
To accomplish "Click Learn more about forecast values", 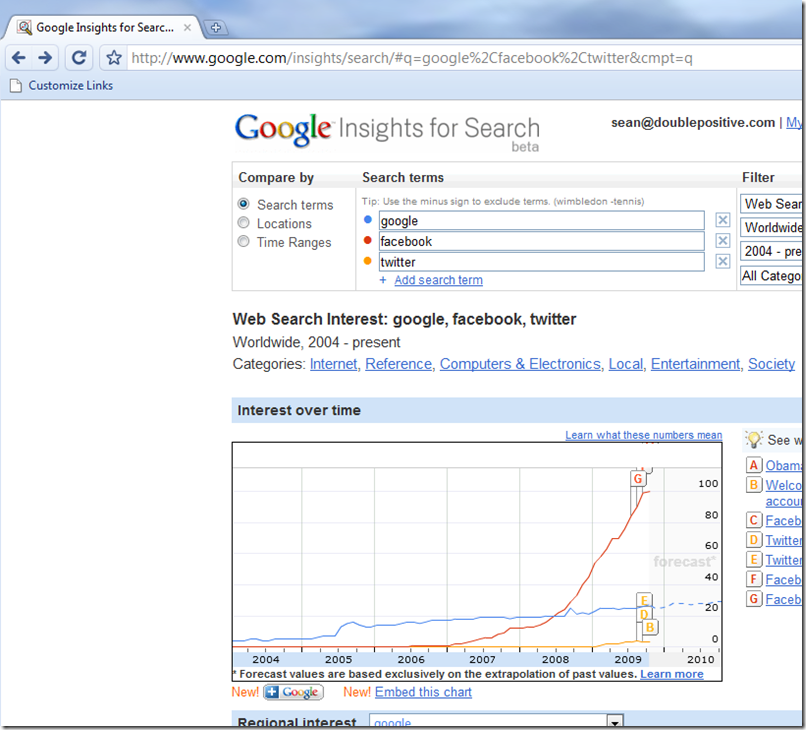I will coord(671,674).
